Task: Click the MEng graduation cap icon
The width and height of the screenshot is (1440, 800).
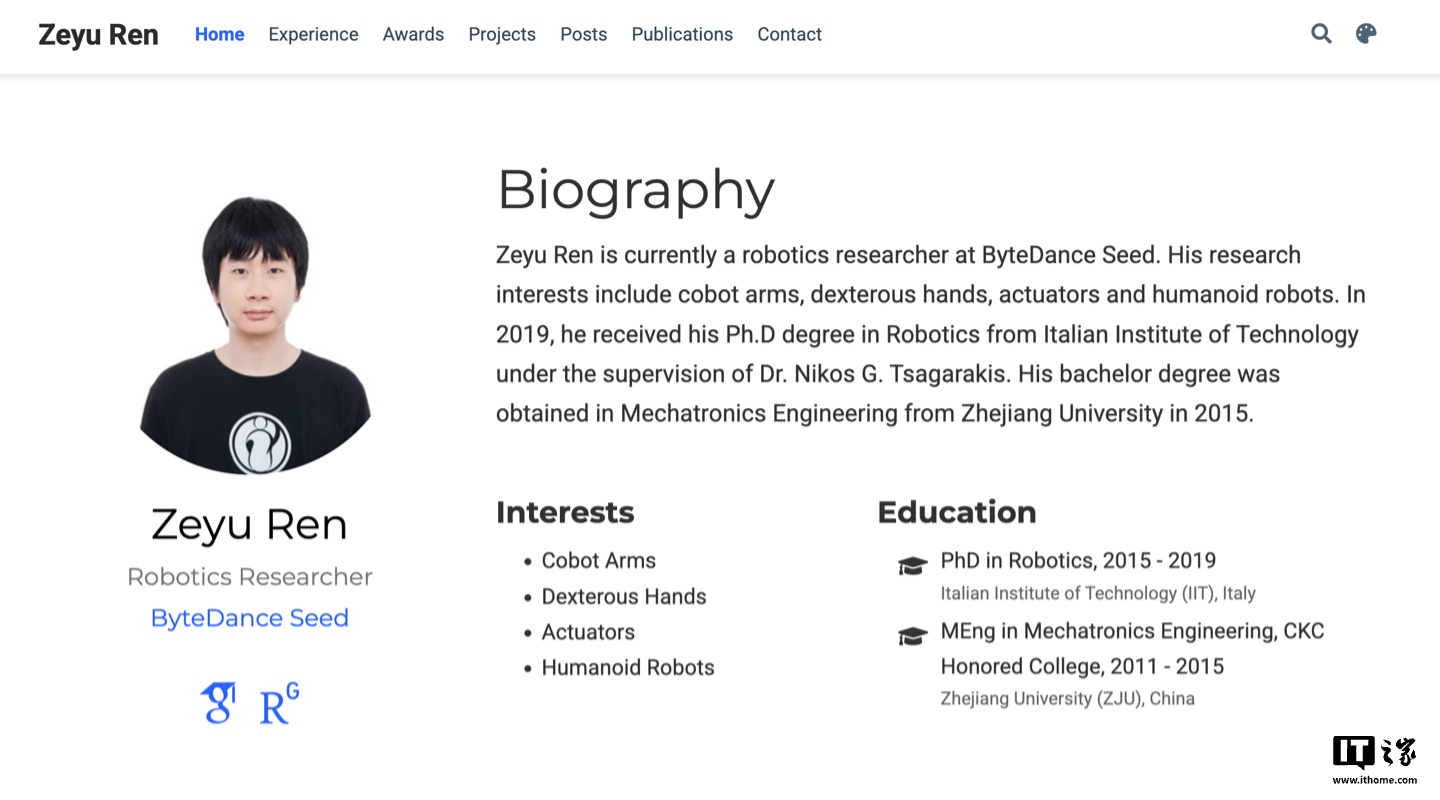Action: (x=912, y=636)
